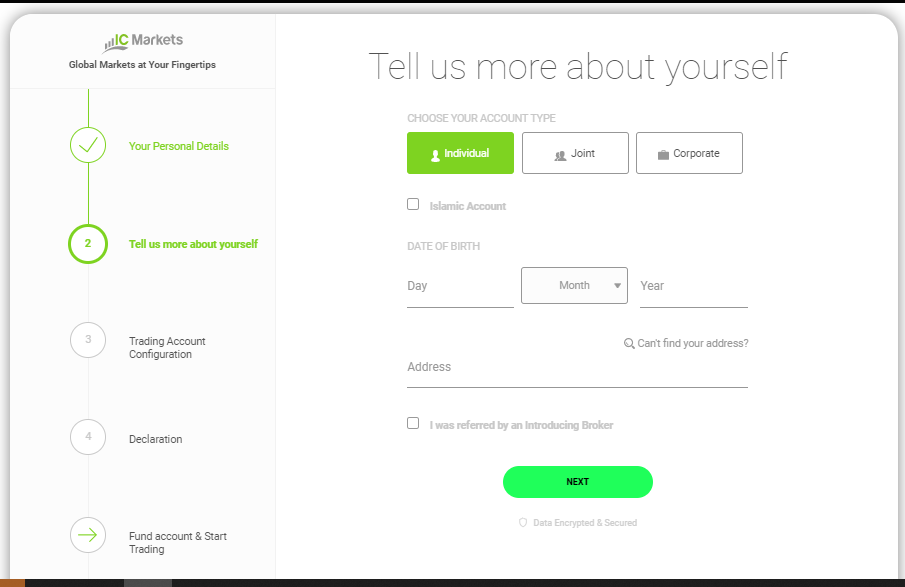
Task: Click the Data Encrypted & Secured text
Action: pyautogui.click(x=585, y=522)
